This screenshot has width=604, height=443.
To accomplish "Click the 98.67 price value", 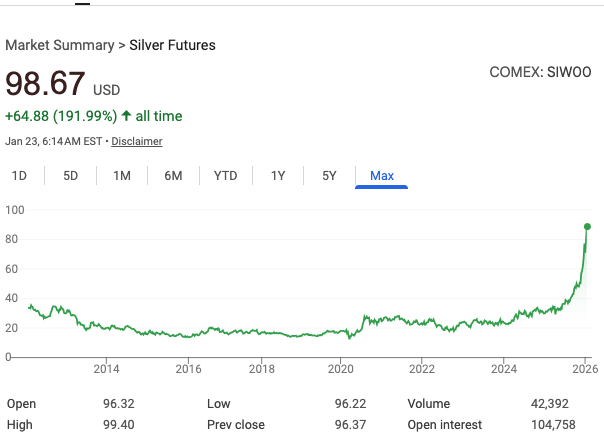I will coord(46,84).
